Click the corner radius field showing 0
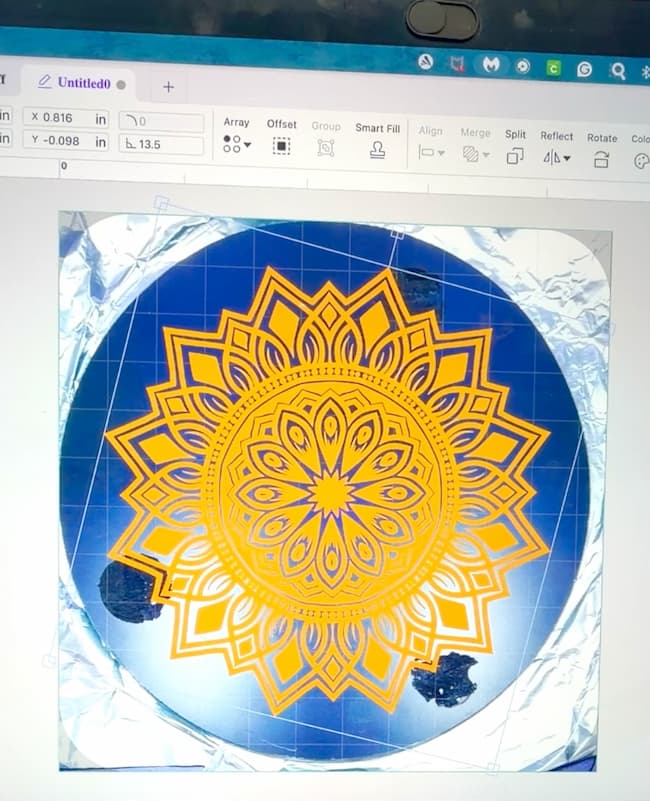 pos(161,122)
